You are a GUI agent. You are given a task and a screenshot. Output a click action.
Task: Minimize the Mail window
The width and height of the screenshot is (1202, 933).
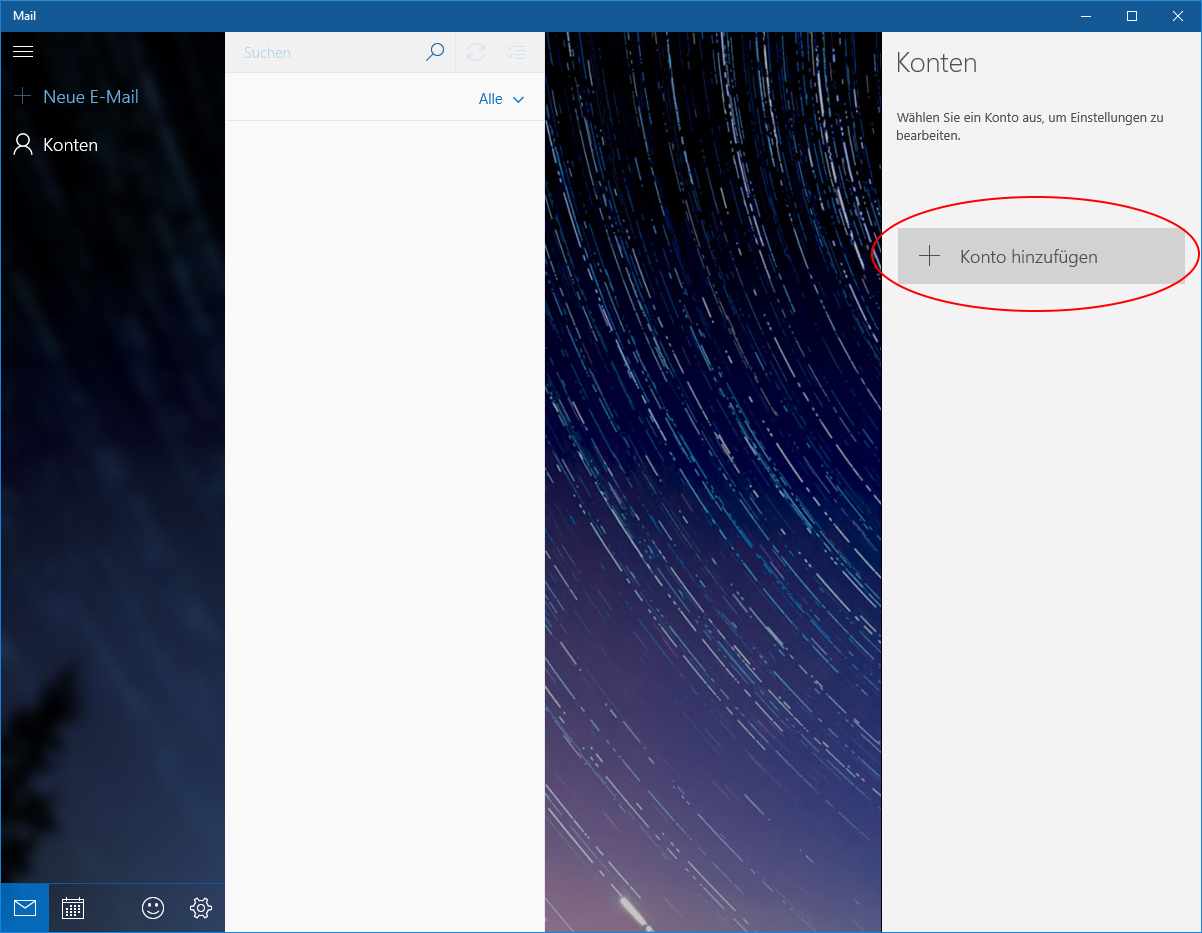click(x=1086, y=16)
